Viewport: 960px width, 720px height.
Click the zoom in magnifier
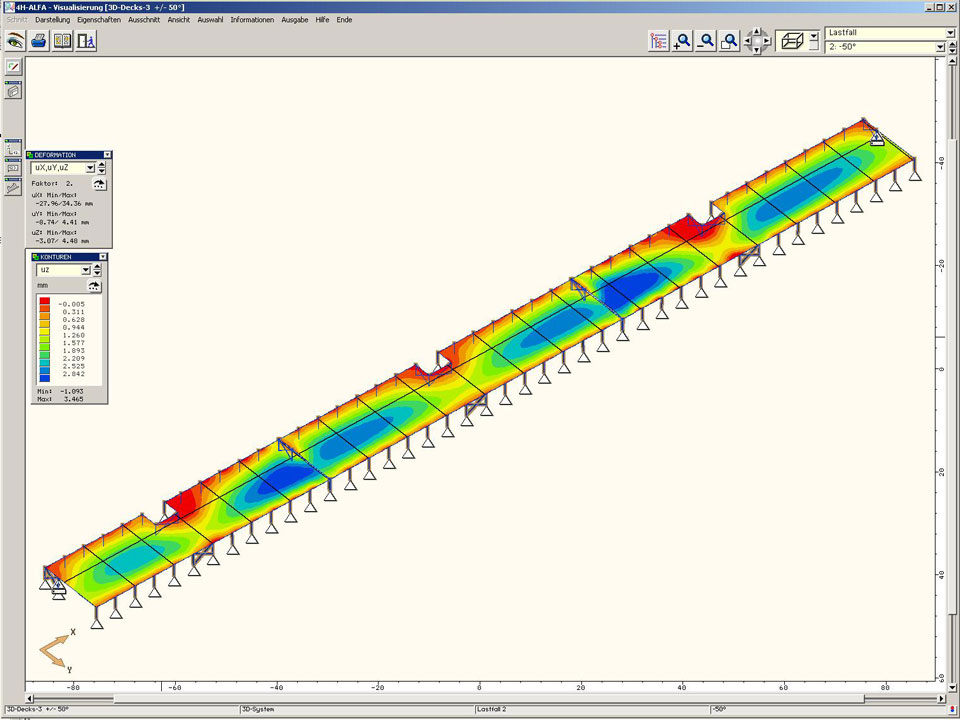click(x=683, y=41)
